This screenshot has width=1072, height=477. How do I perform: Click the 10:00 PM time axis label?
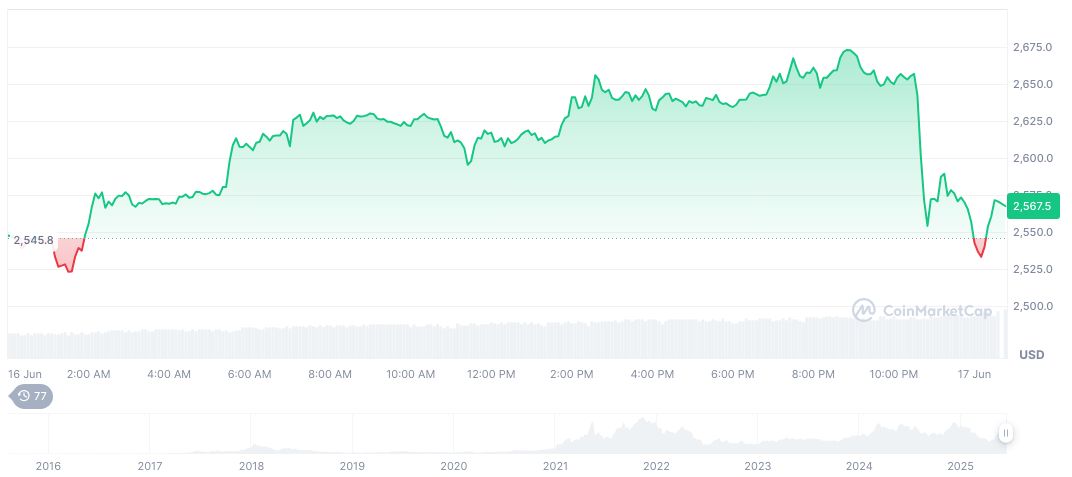[x=894, y=374]
